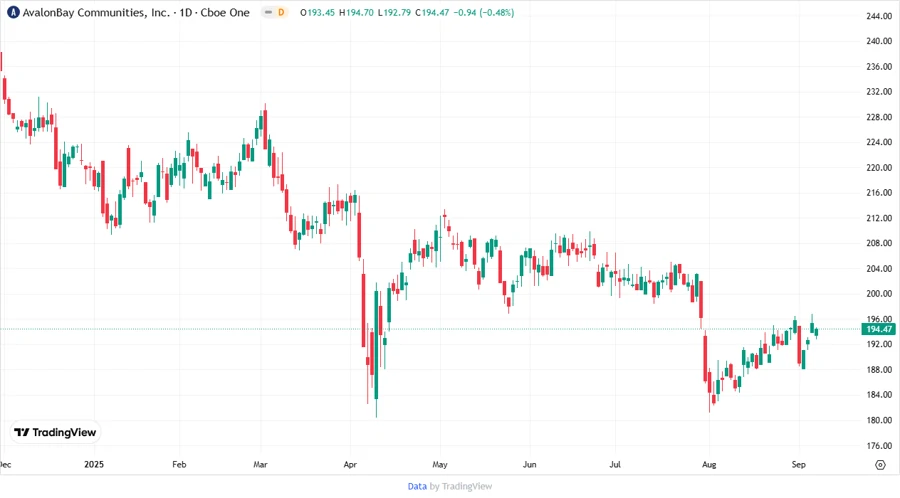900x498 pixels.
Task: Click the 184.00 price axis label
Action: 879,395
